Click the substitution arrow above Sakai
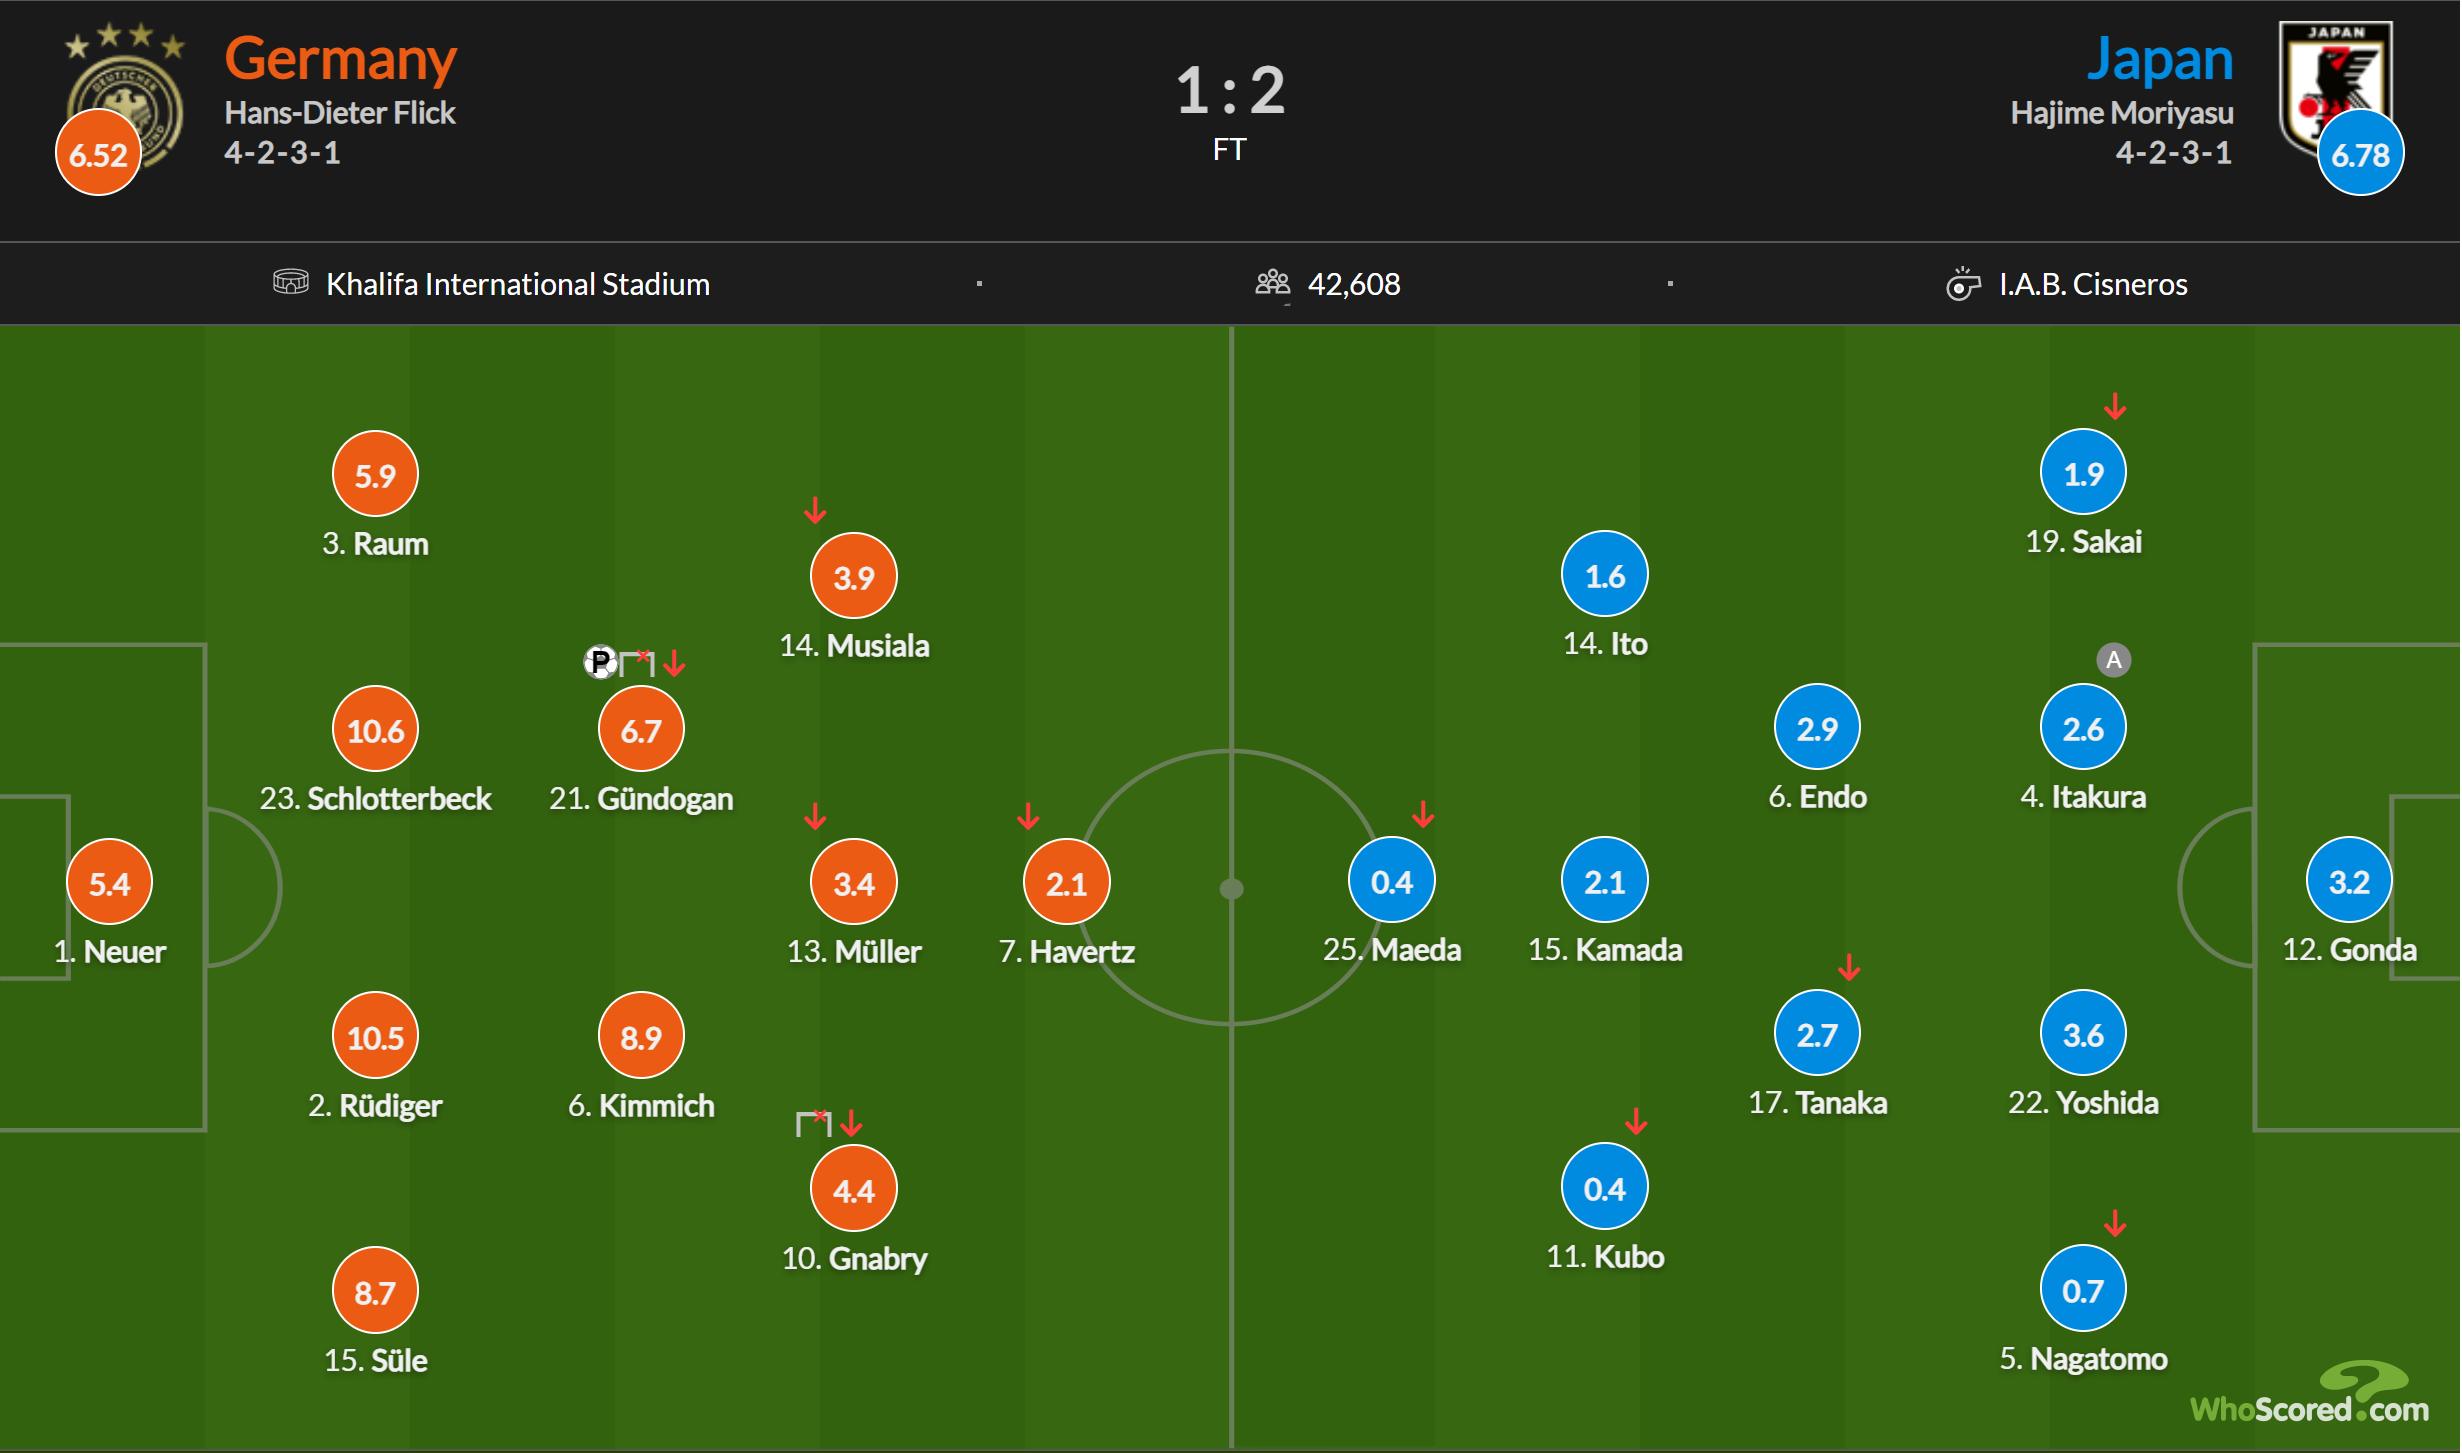 coord(2114,406)
